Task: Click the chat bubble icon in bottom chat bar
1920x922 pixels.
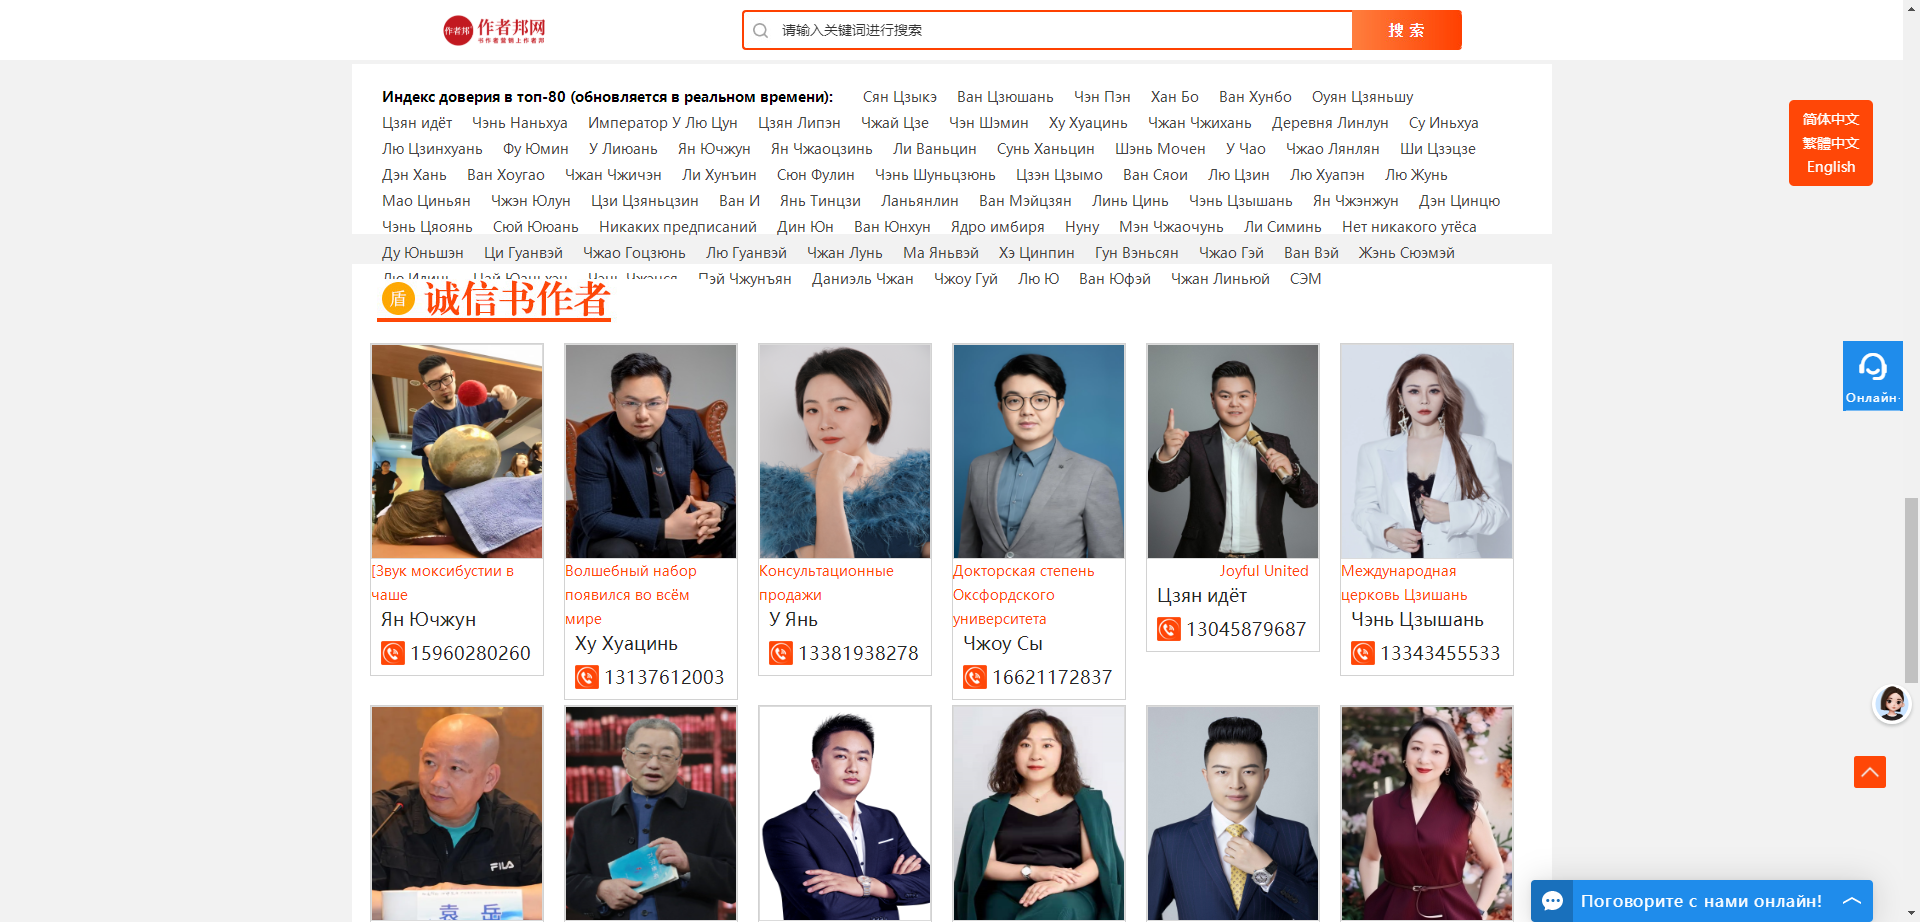Action: tap(1552, 901)
